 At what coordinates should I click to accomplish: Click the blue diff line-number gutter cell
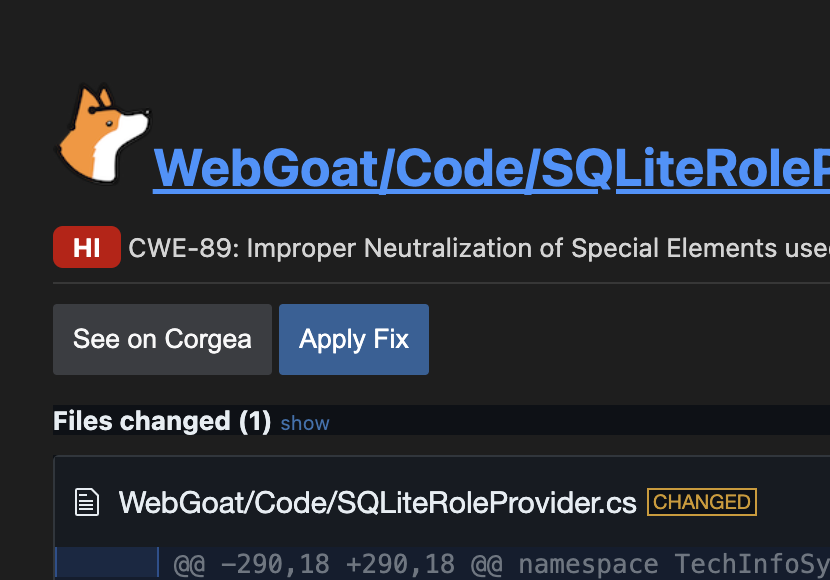click(x=107, y=563)
